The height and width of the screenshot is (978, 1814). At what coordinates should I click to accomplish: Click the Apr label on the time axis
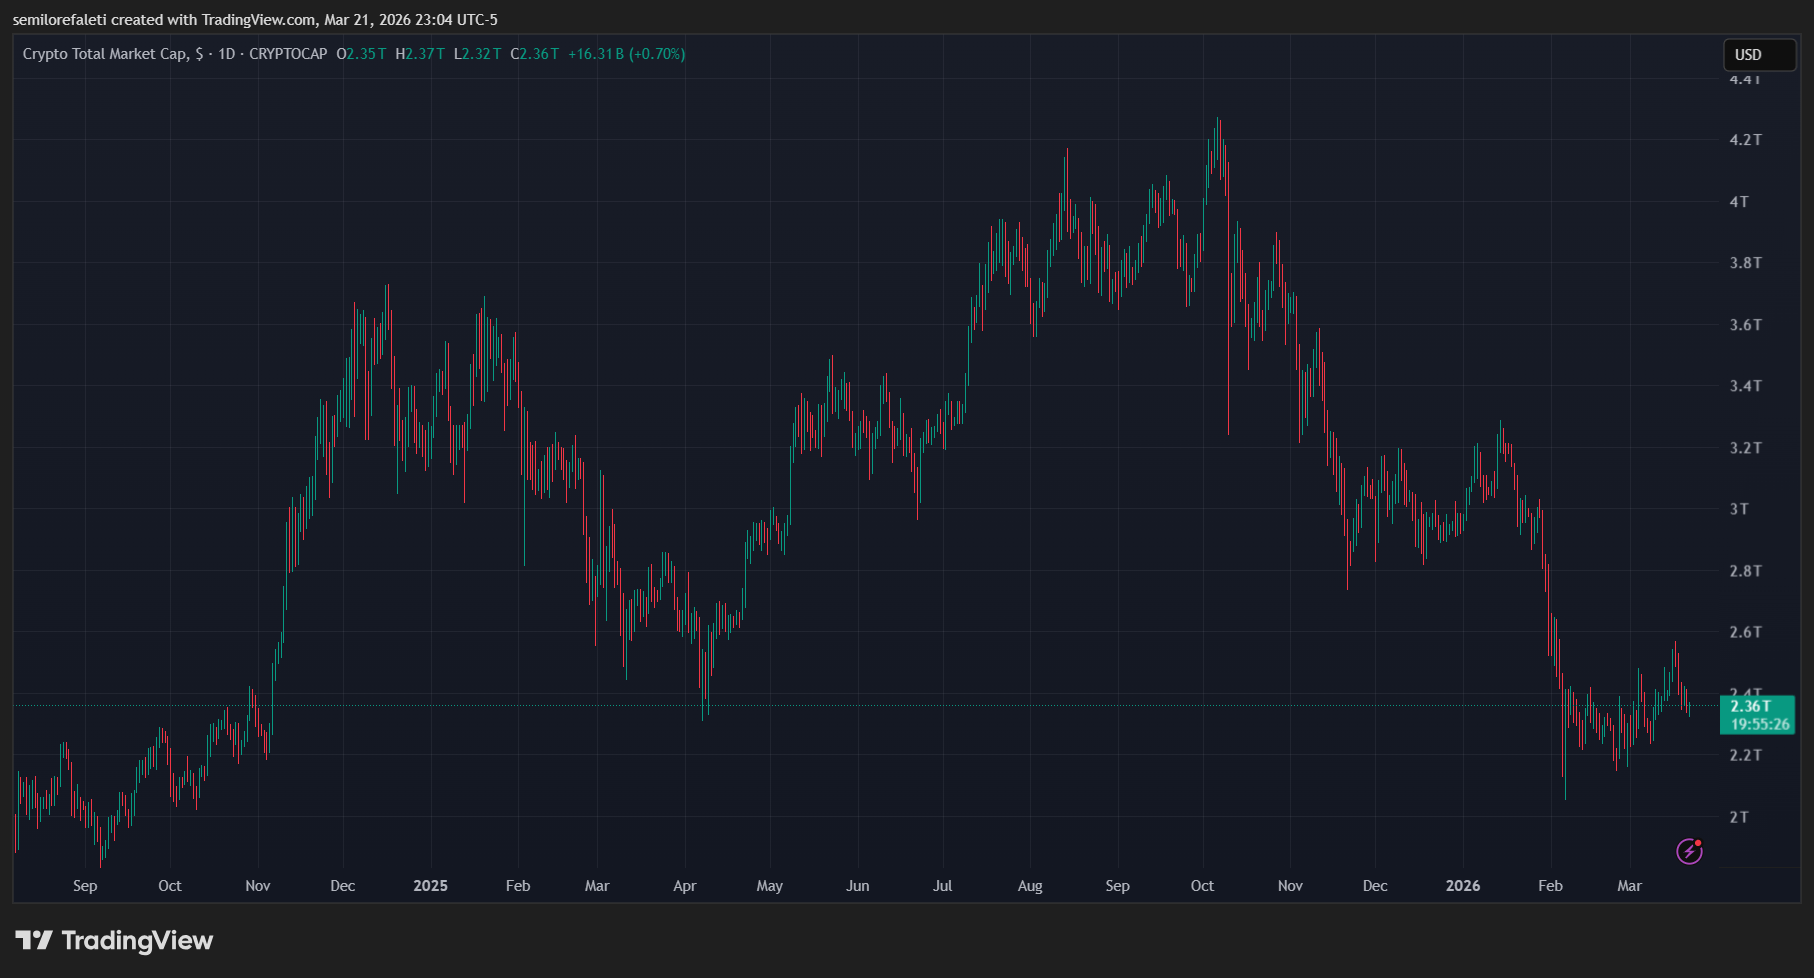point(685,886)
